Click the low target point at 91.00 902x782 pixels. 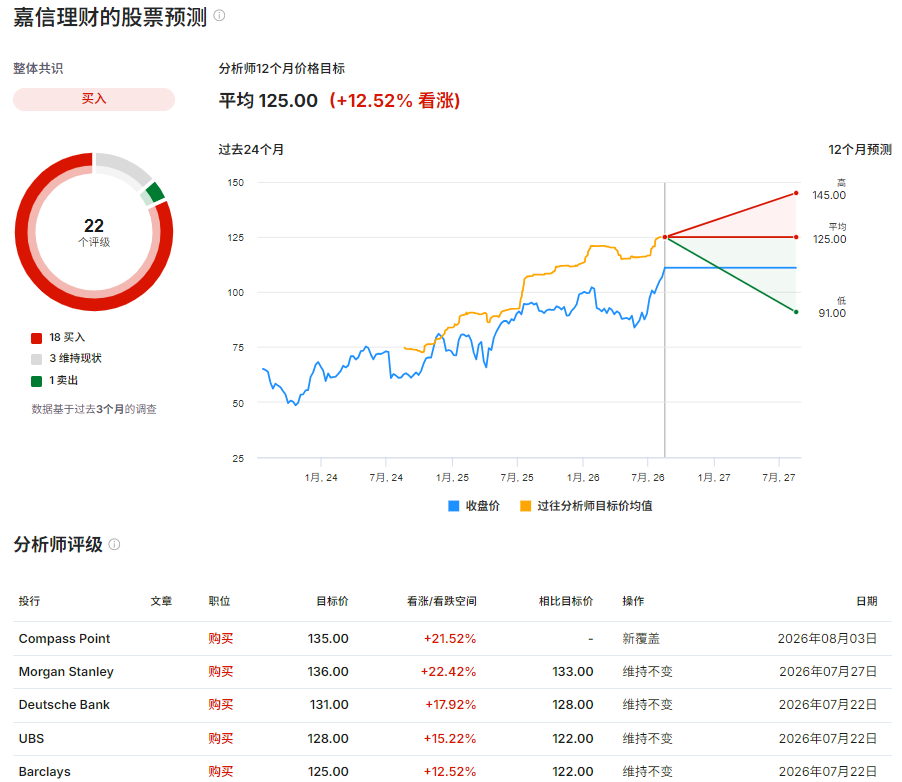796,312
